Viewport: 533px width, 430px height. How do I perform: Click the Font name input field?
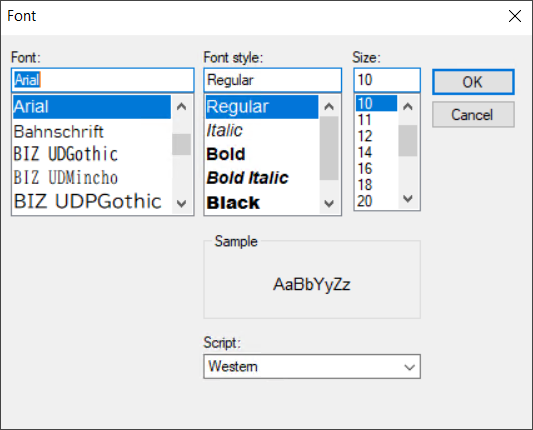(103, 80)
